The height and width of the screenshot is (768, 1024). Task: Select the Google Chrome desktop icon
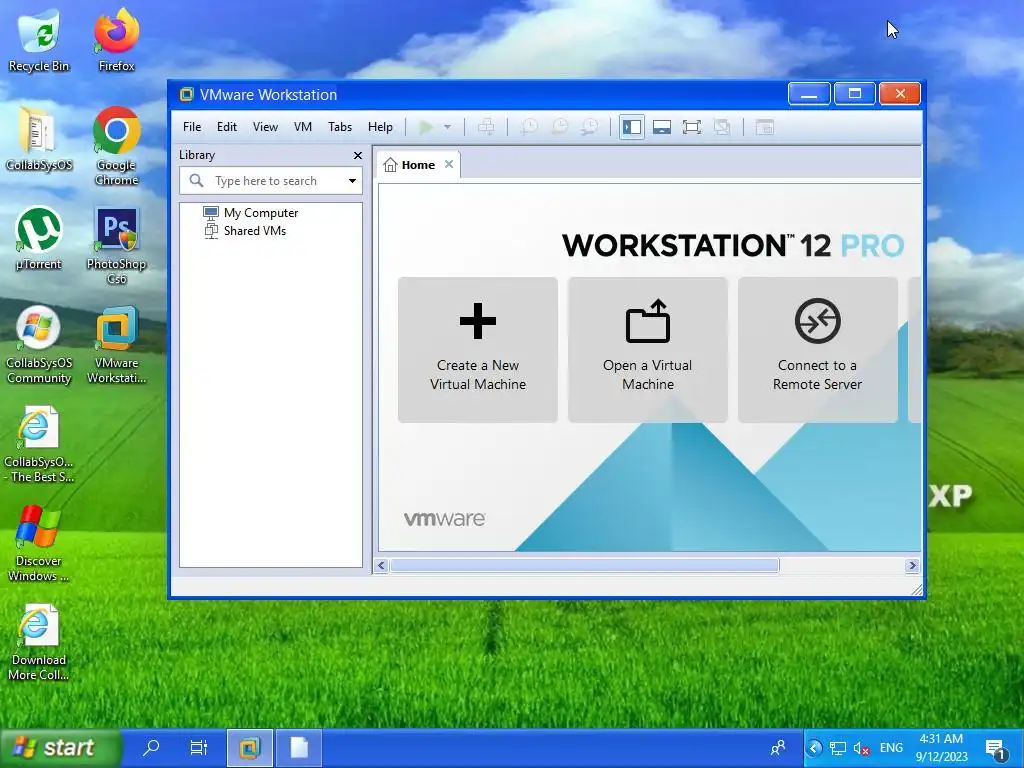point(116,146)
